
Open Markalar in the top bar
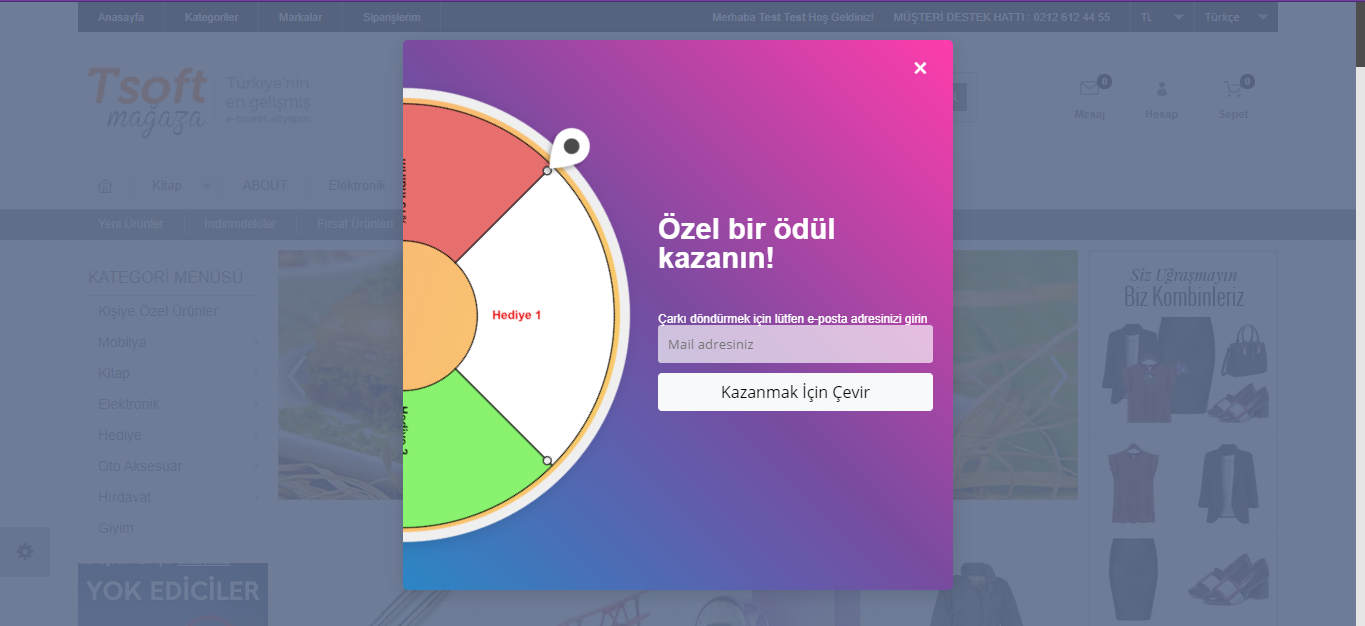(x=300, y=17)
